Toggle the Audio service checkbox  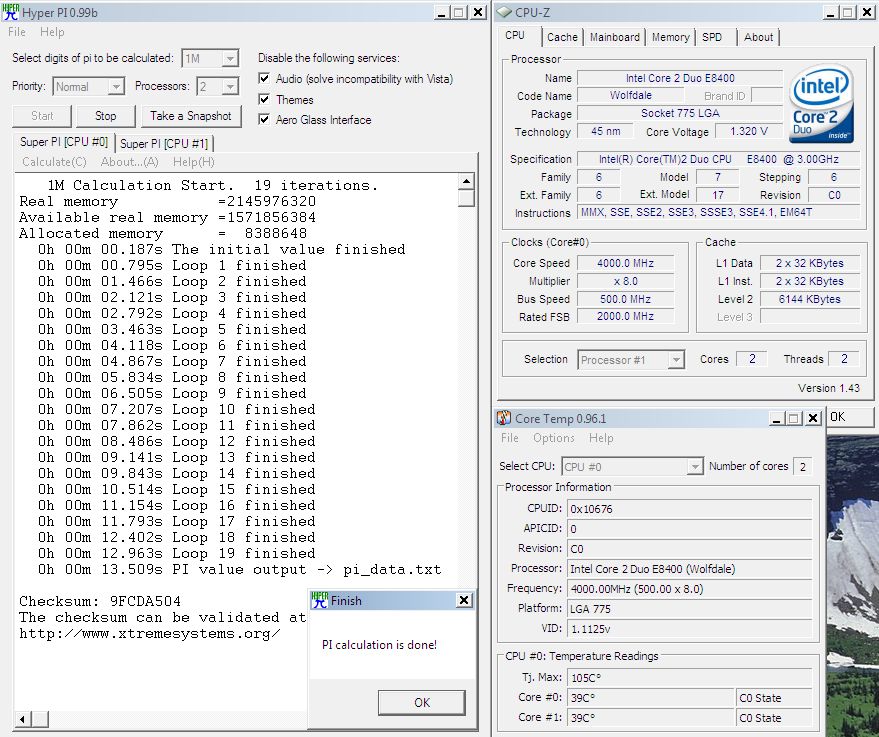[x=264, y=78]
